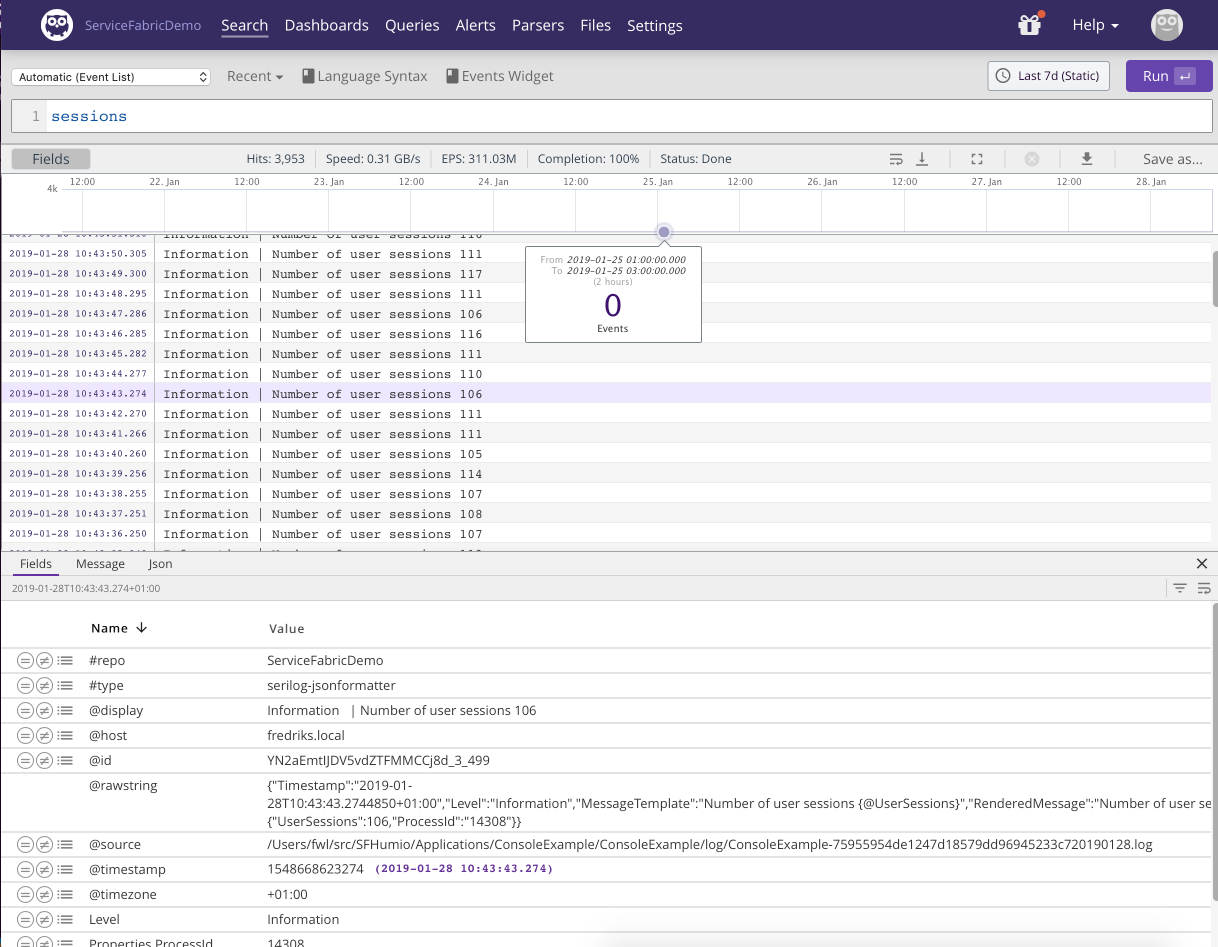Open the Automatic (Event List) dropdown
Image resolution: width=1218 pixels, height=947 pixels.
111,77
